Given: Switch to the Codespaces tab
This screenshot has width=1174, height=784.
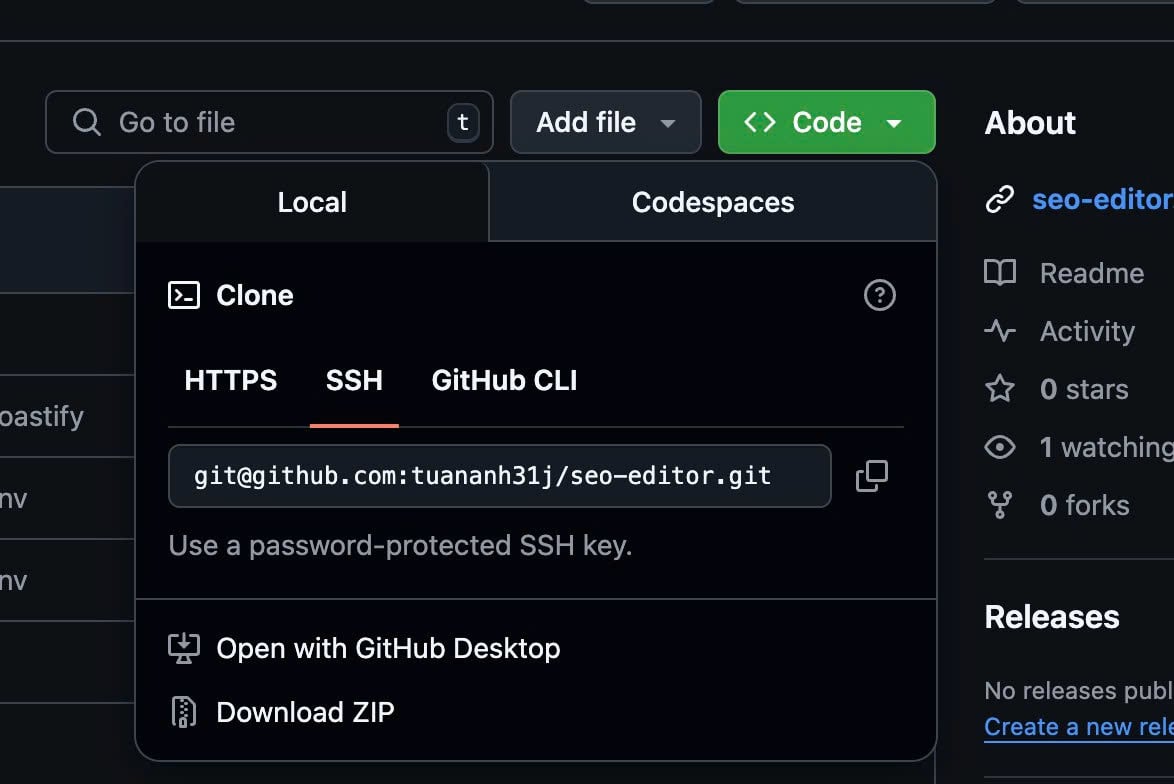Looking at the screenshot, I should pos(713,202).
